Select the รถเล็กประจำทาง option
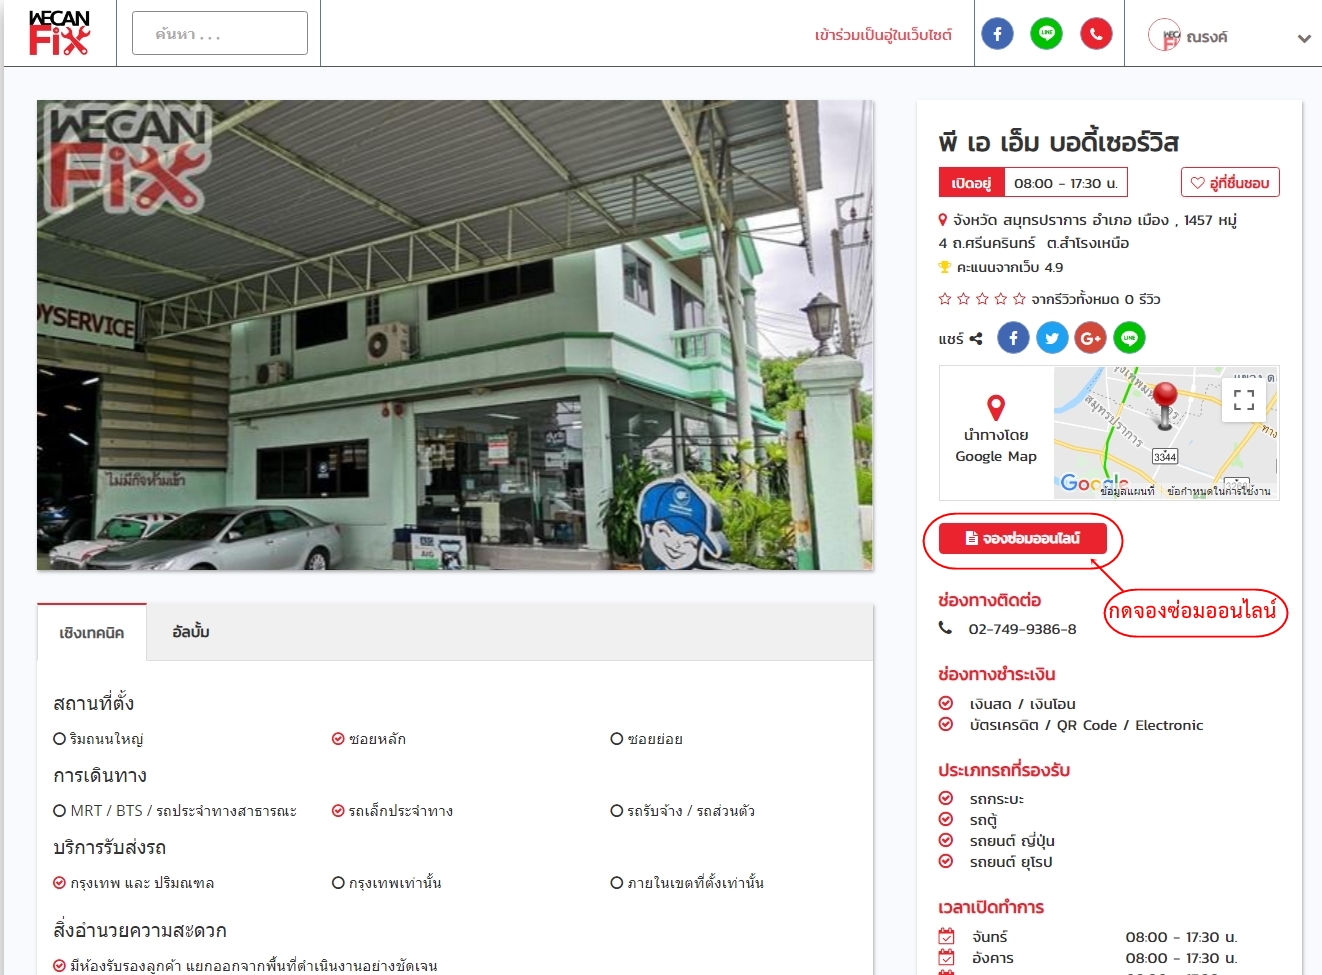The height and width of the screenshot is (975, 1322). click(x=392, y=811)
